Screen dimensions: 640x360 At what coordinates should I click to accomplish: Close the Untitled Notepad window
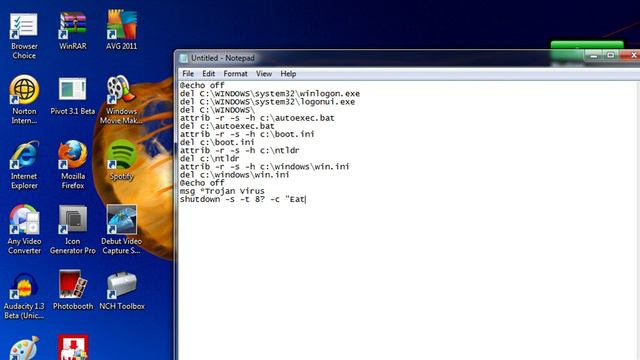pyautogui.click(x=631, y=55)
